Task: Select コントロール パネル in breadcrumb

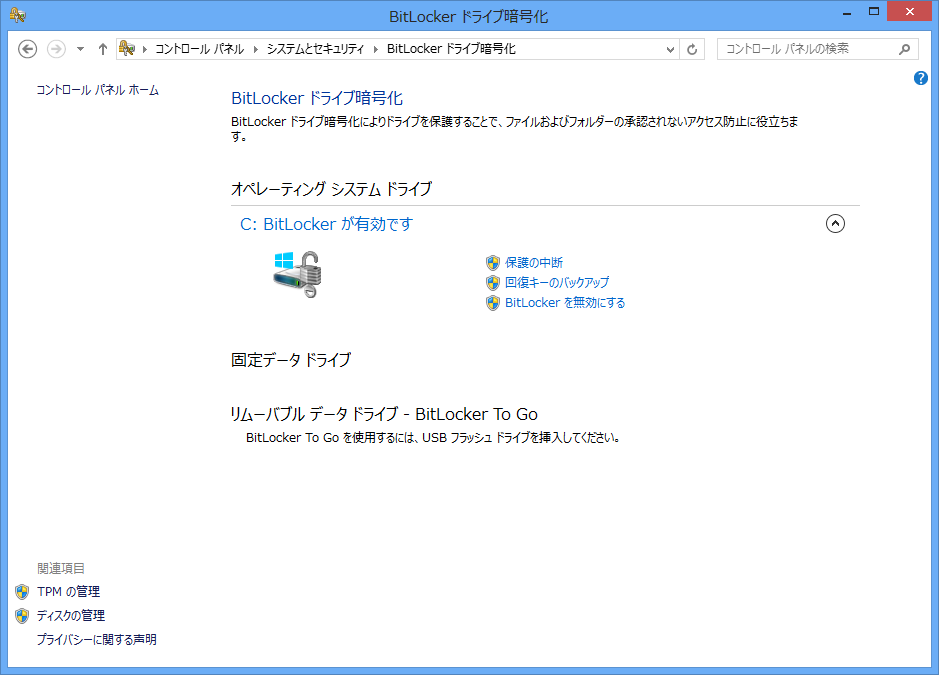Action: [x=199, y=49]
